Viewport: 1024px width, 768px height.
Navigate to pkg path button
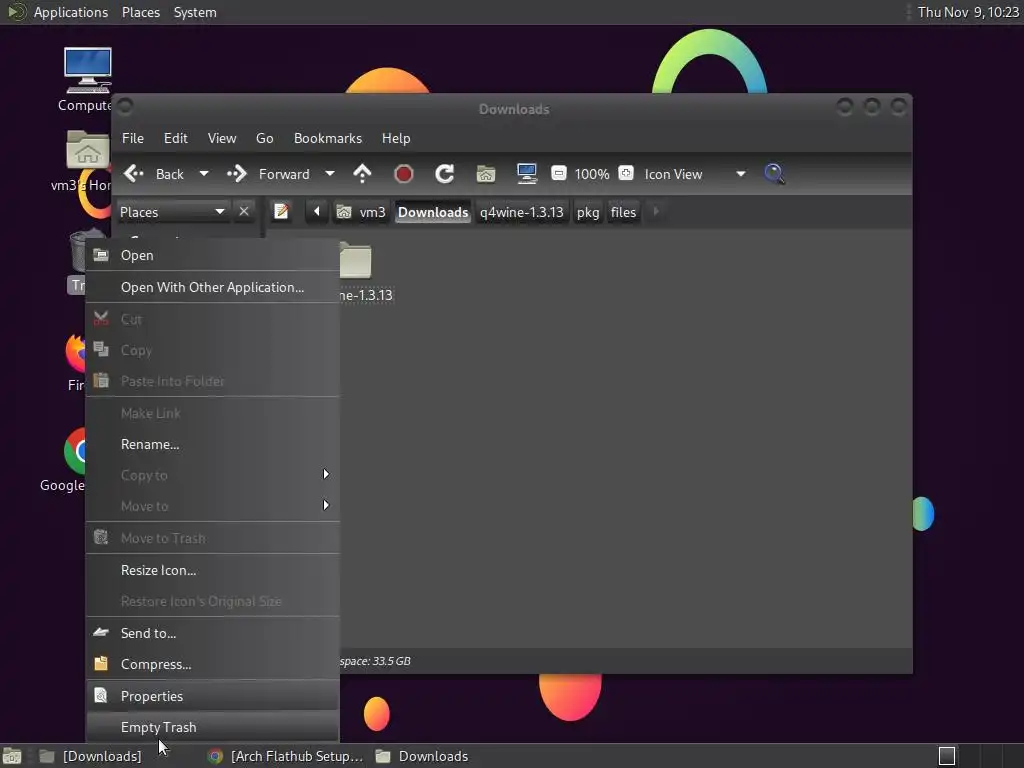click(588, 212)
